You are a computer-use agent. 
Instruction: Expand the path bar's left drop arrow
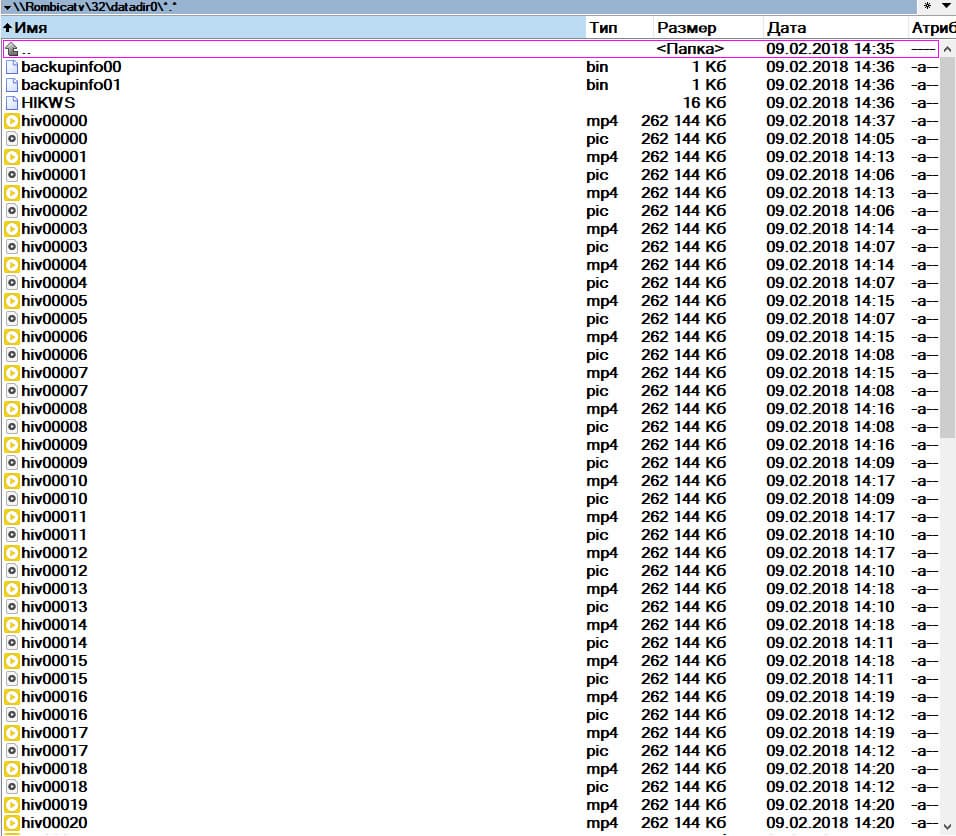(x=7, y=8)
